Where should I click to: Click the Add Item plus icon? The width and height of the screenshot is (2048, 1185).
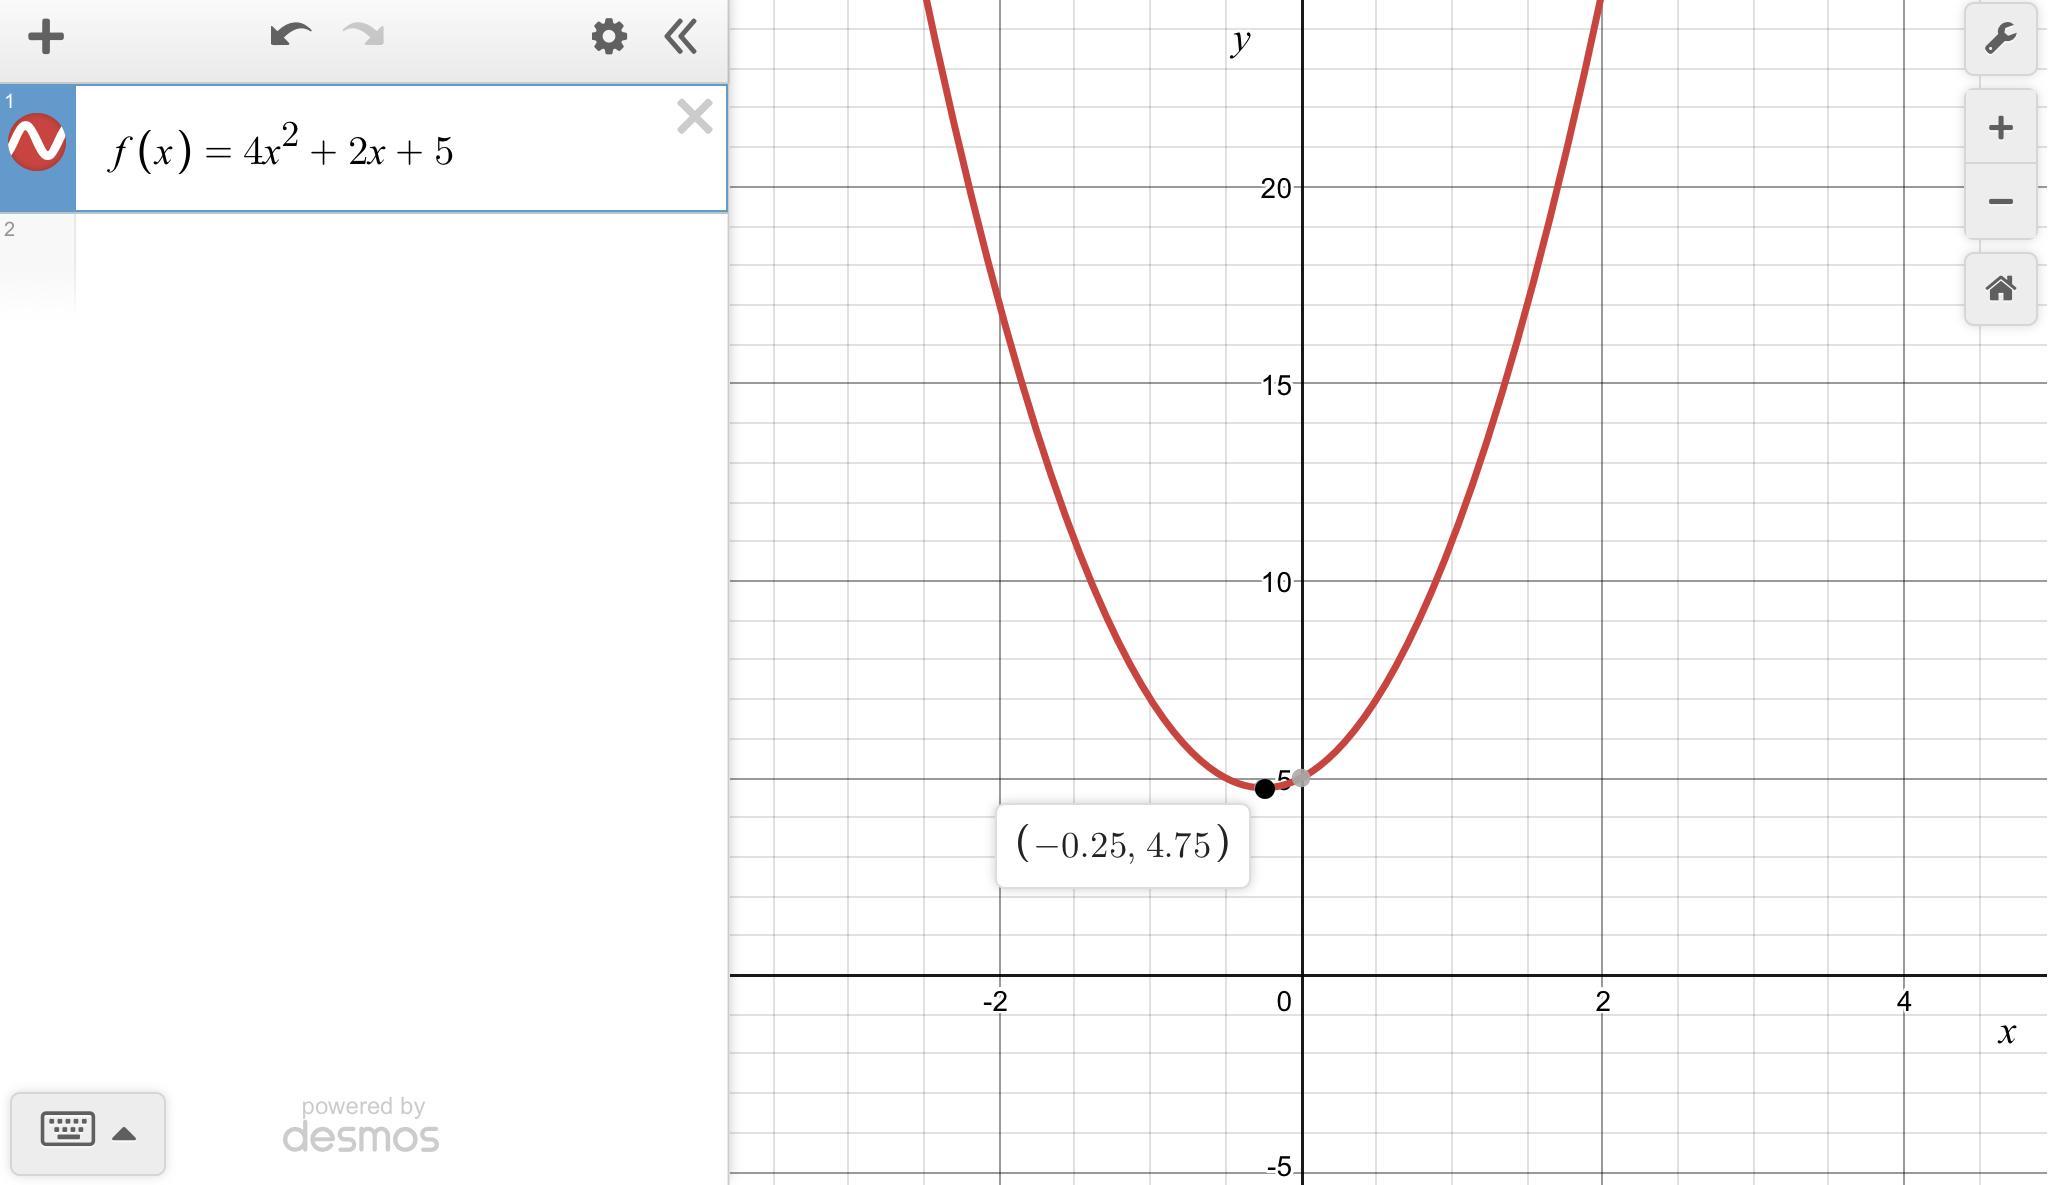(46, 38)
